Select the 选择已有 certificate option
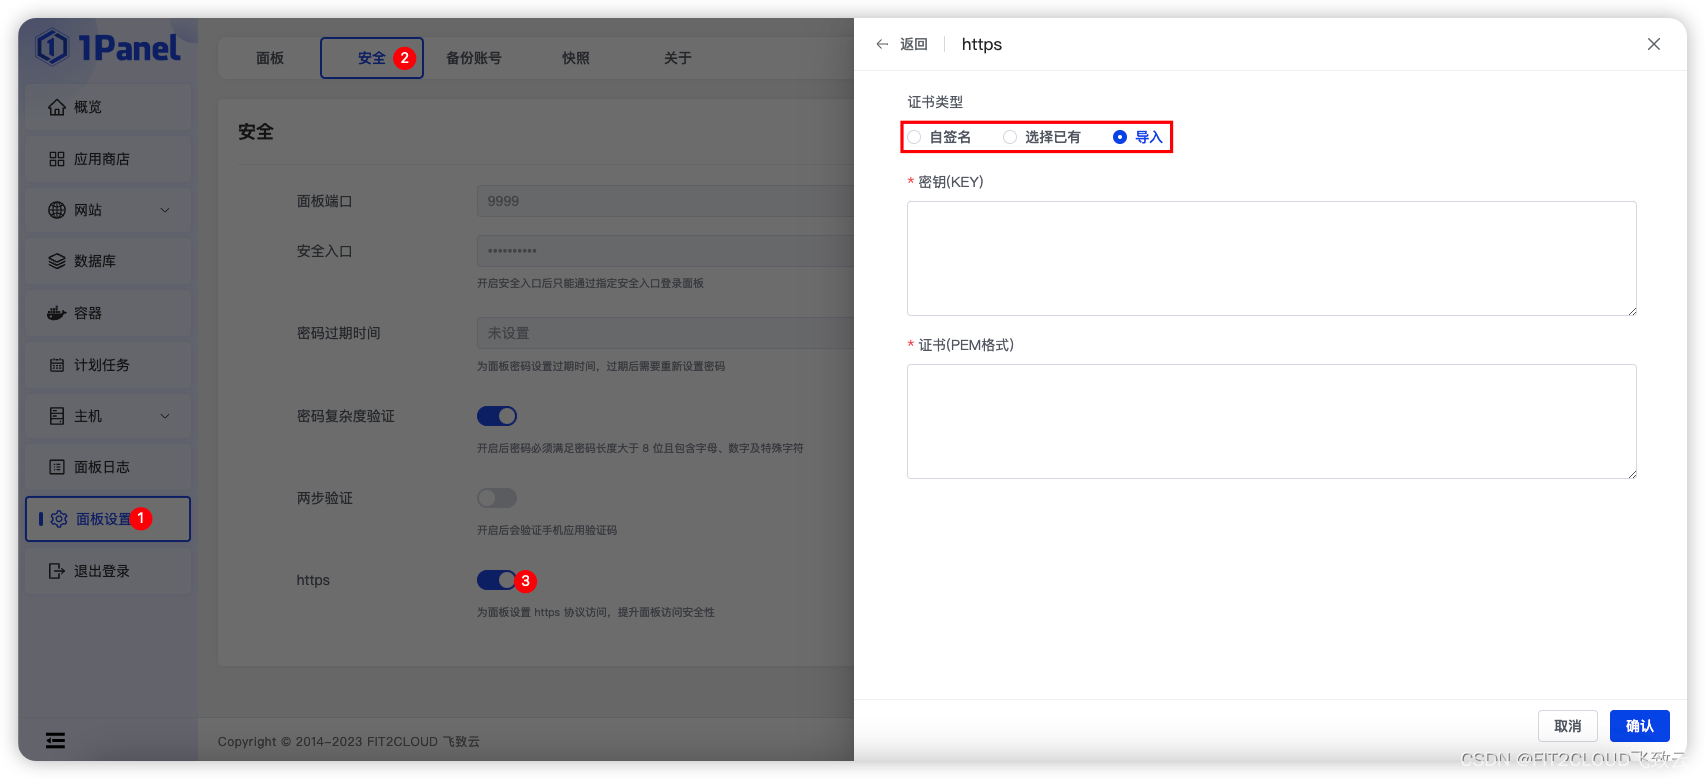Screen dimensions: 1705x779 tap(1042, 137)
